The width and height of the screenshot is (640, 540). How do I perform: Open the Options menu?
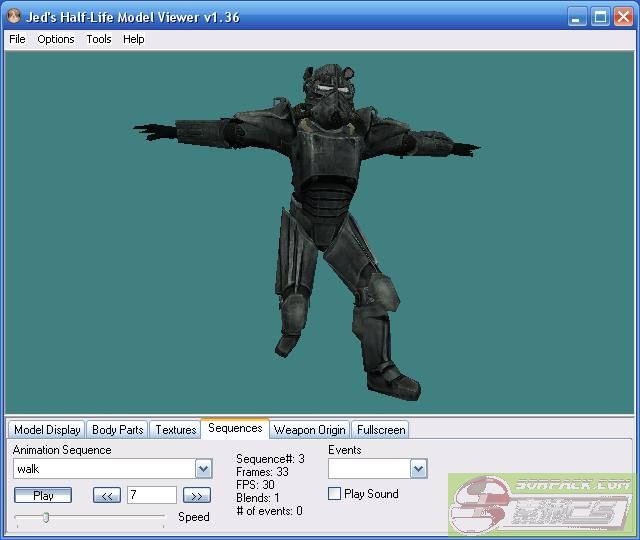(x=56, y=39)
